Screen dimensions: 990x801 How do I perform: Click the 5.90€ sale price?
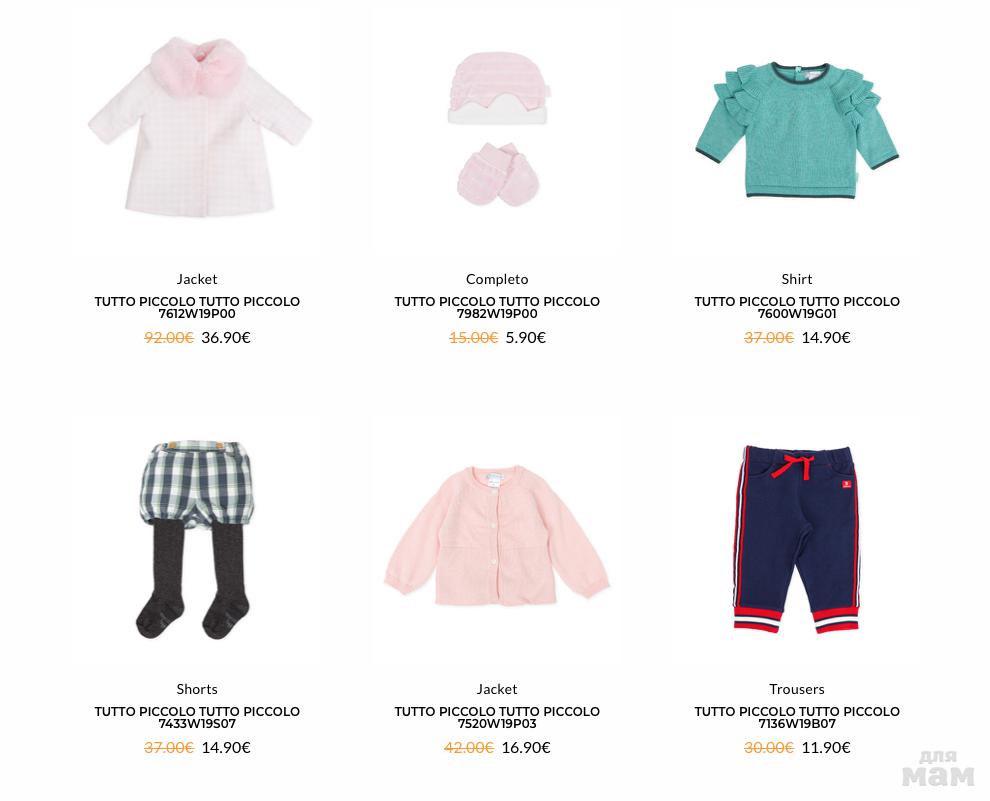coord(525,338)
